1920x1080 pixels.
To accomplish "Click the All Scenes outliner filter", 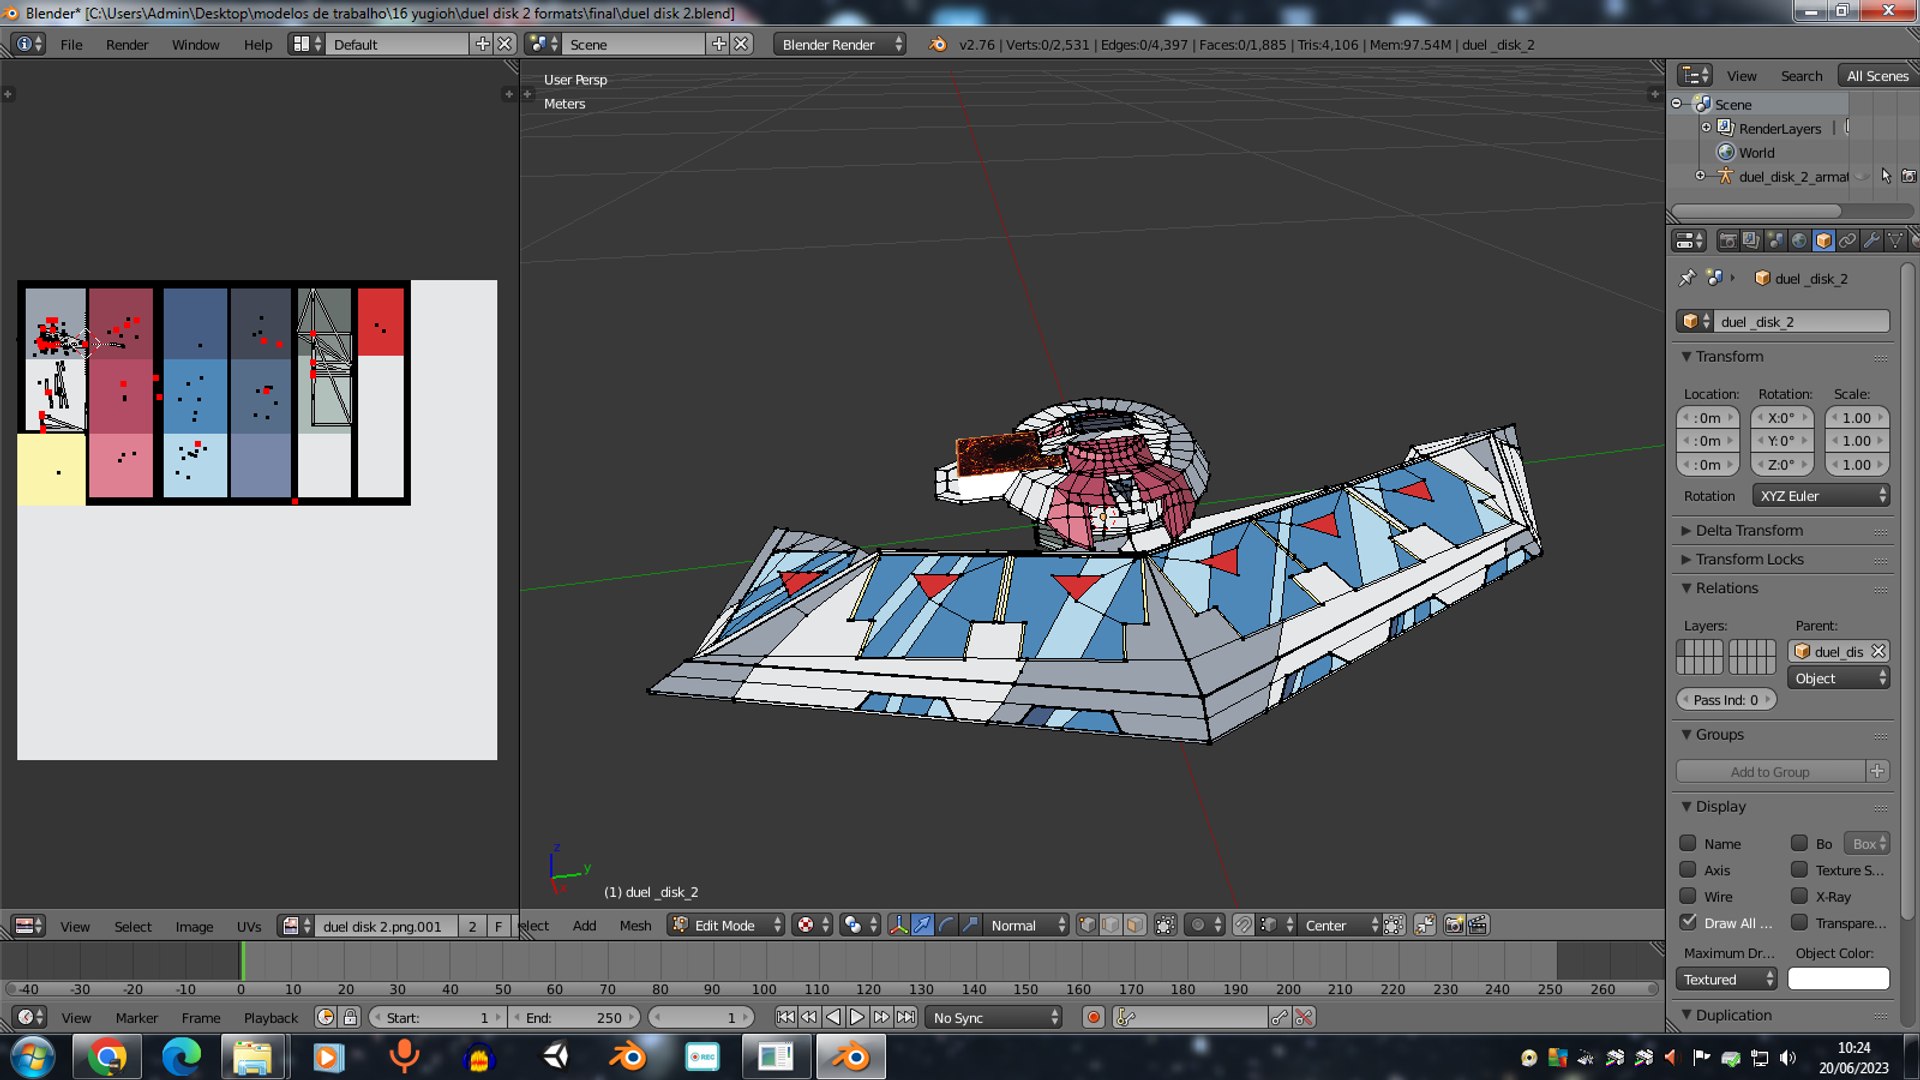I will click(1877, 76).
